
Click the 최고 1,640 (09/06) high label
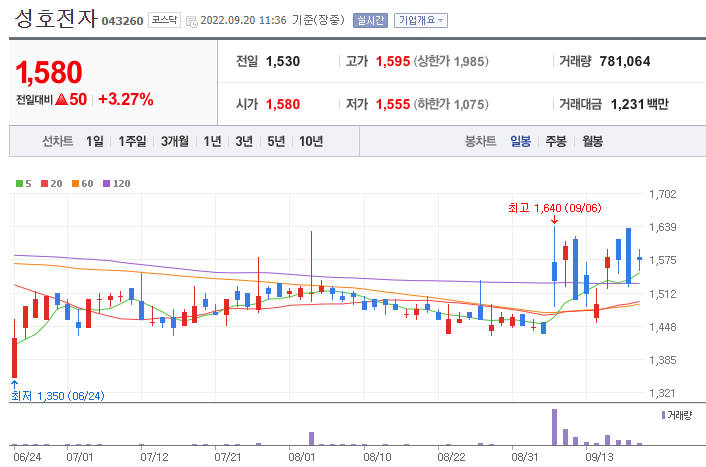point(555,208)
